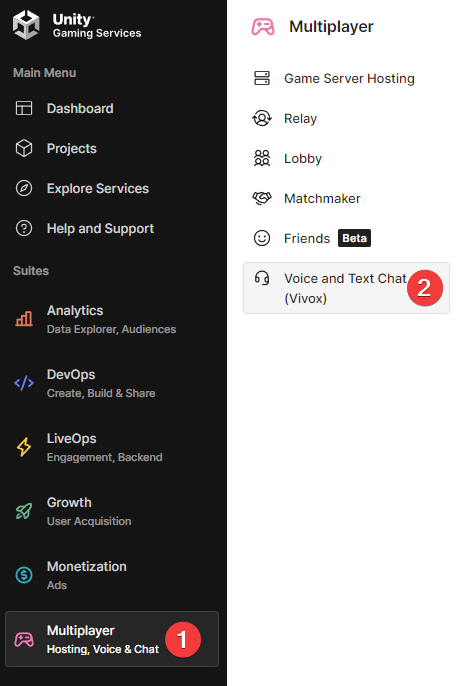Image resolution: width=461 pixels, height=686 pixels.
Task: Select the Monetization suite
Action: coord(112,574)
